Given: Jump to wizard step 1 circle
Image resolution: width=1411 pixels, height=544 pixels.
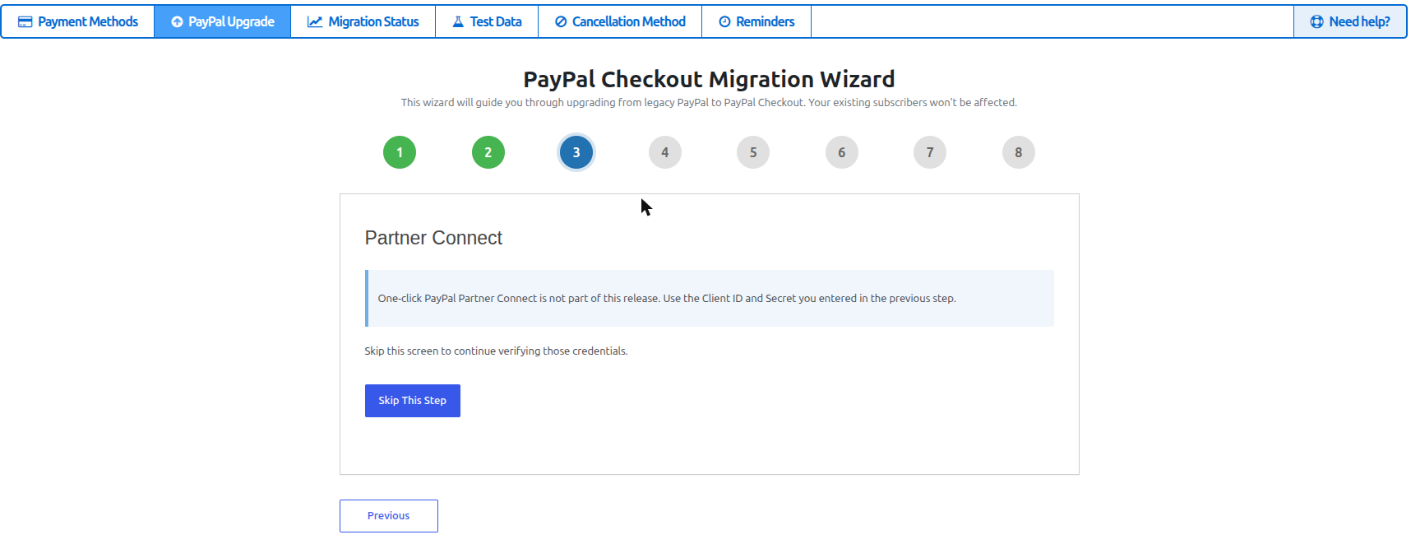Looking at the screenshot, I should click(x=399, y=153).
